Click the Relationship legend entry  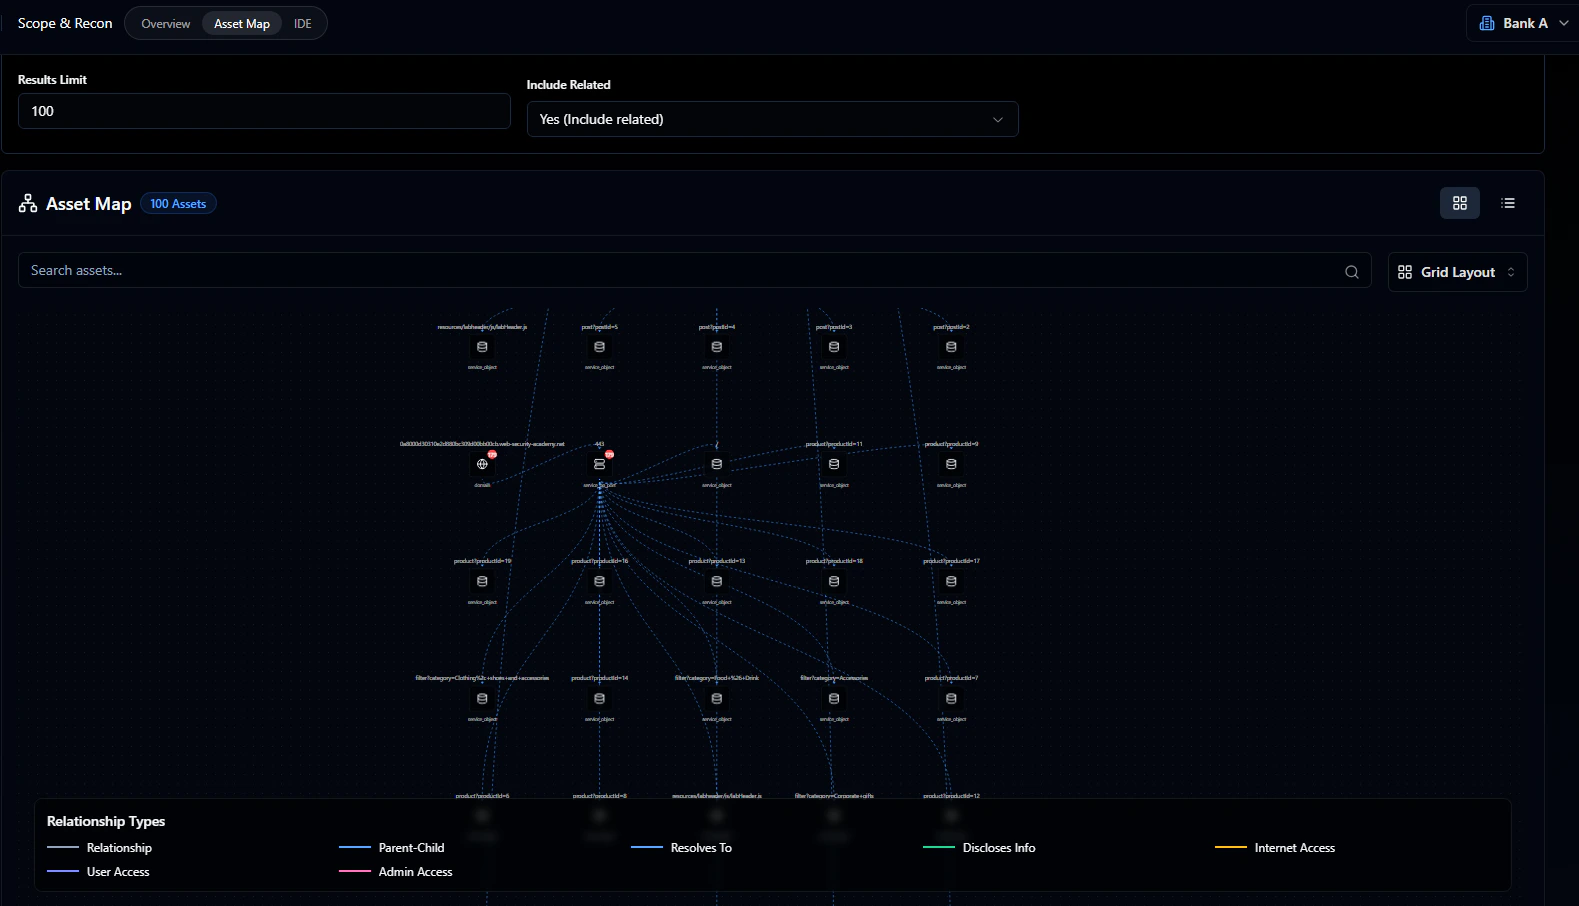tap(100, 848)
